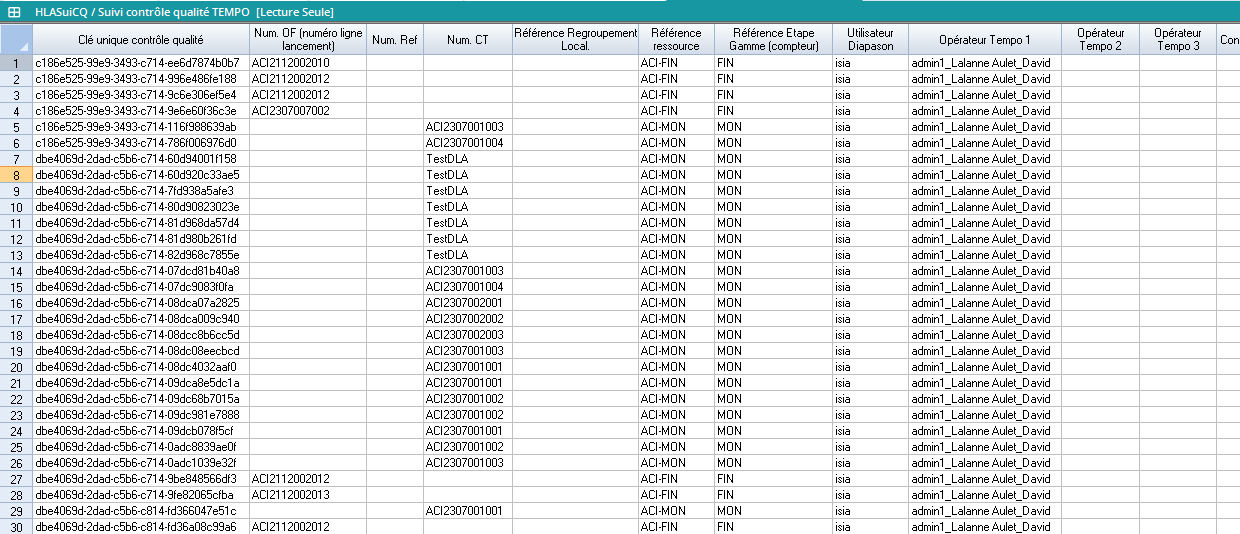This screenshot has width=1240, height=534.
Task: Click the 'Num. OF (numéro ligne lancement)' column header
Action: click(308, 40)
